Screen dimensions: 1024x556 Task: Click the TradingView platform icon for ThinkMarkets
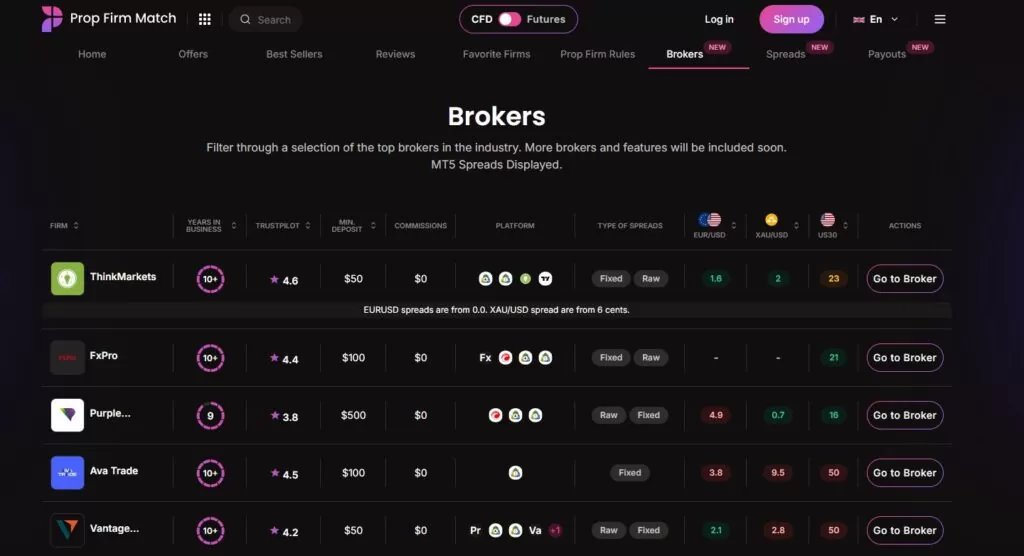click(x=545, y=279)
